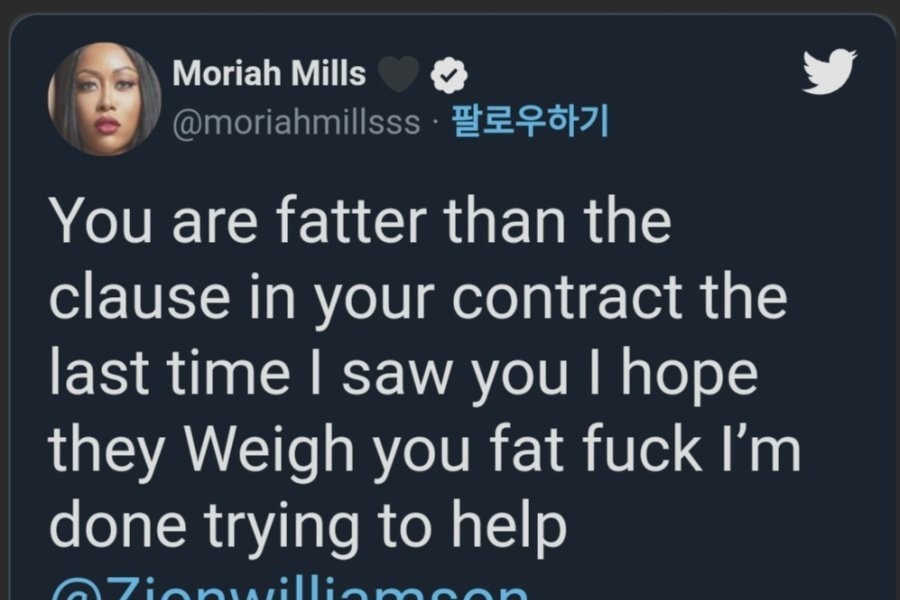Open Moriah Mills' profile picture
900x600 pixels.
coord(104,99)
